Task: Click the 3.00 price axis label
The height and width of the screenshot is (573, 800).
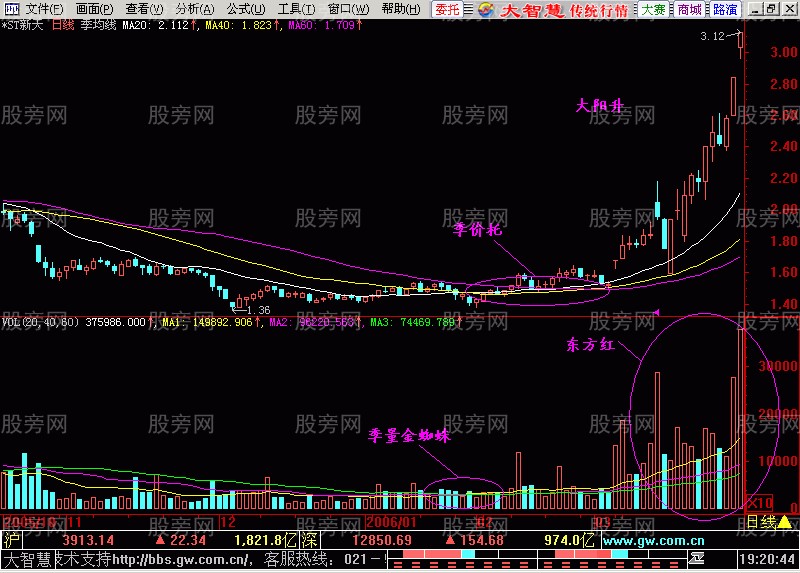Action: [x=784, y=53]
